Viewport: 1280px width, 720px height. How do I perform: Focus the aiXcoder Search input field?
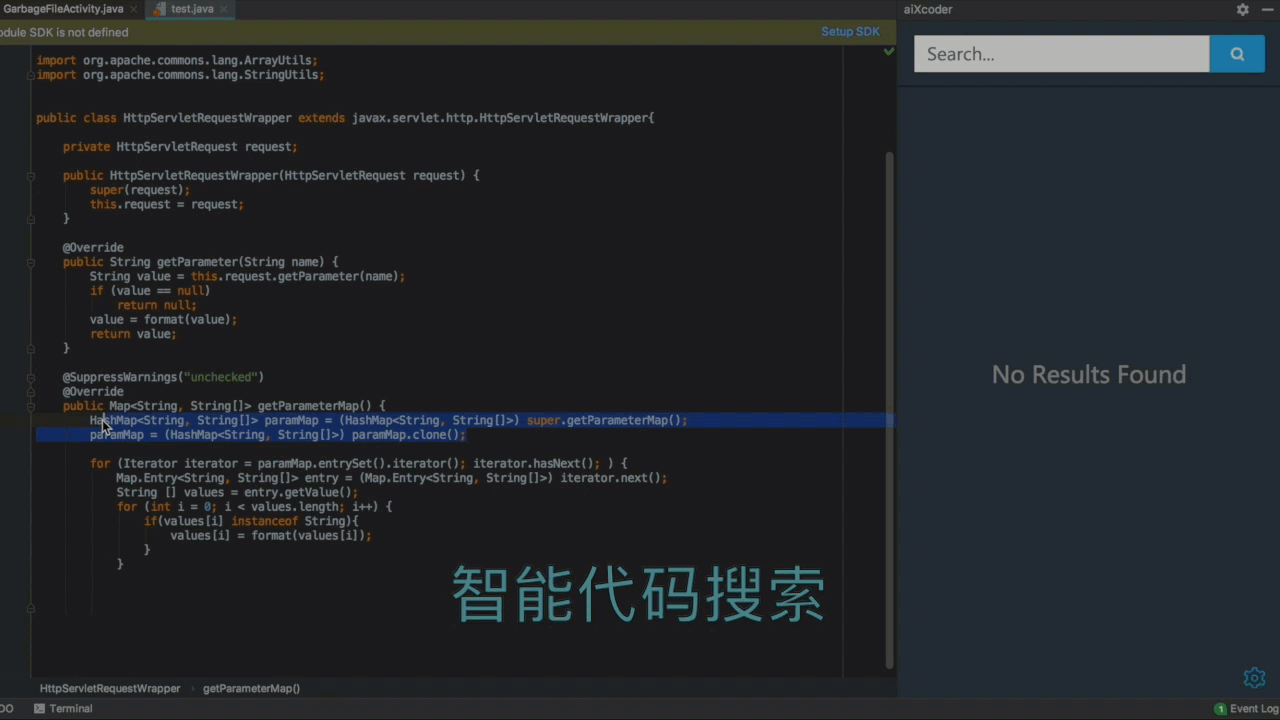pyautogui.click(x=1062, y=54)
